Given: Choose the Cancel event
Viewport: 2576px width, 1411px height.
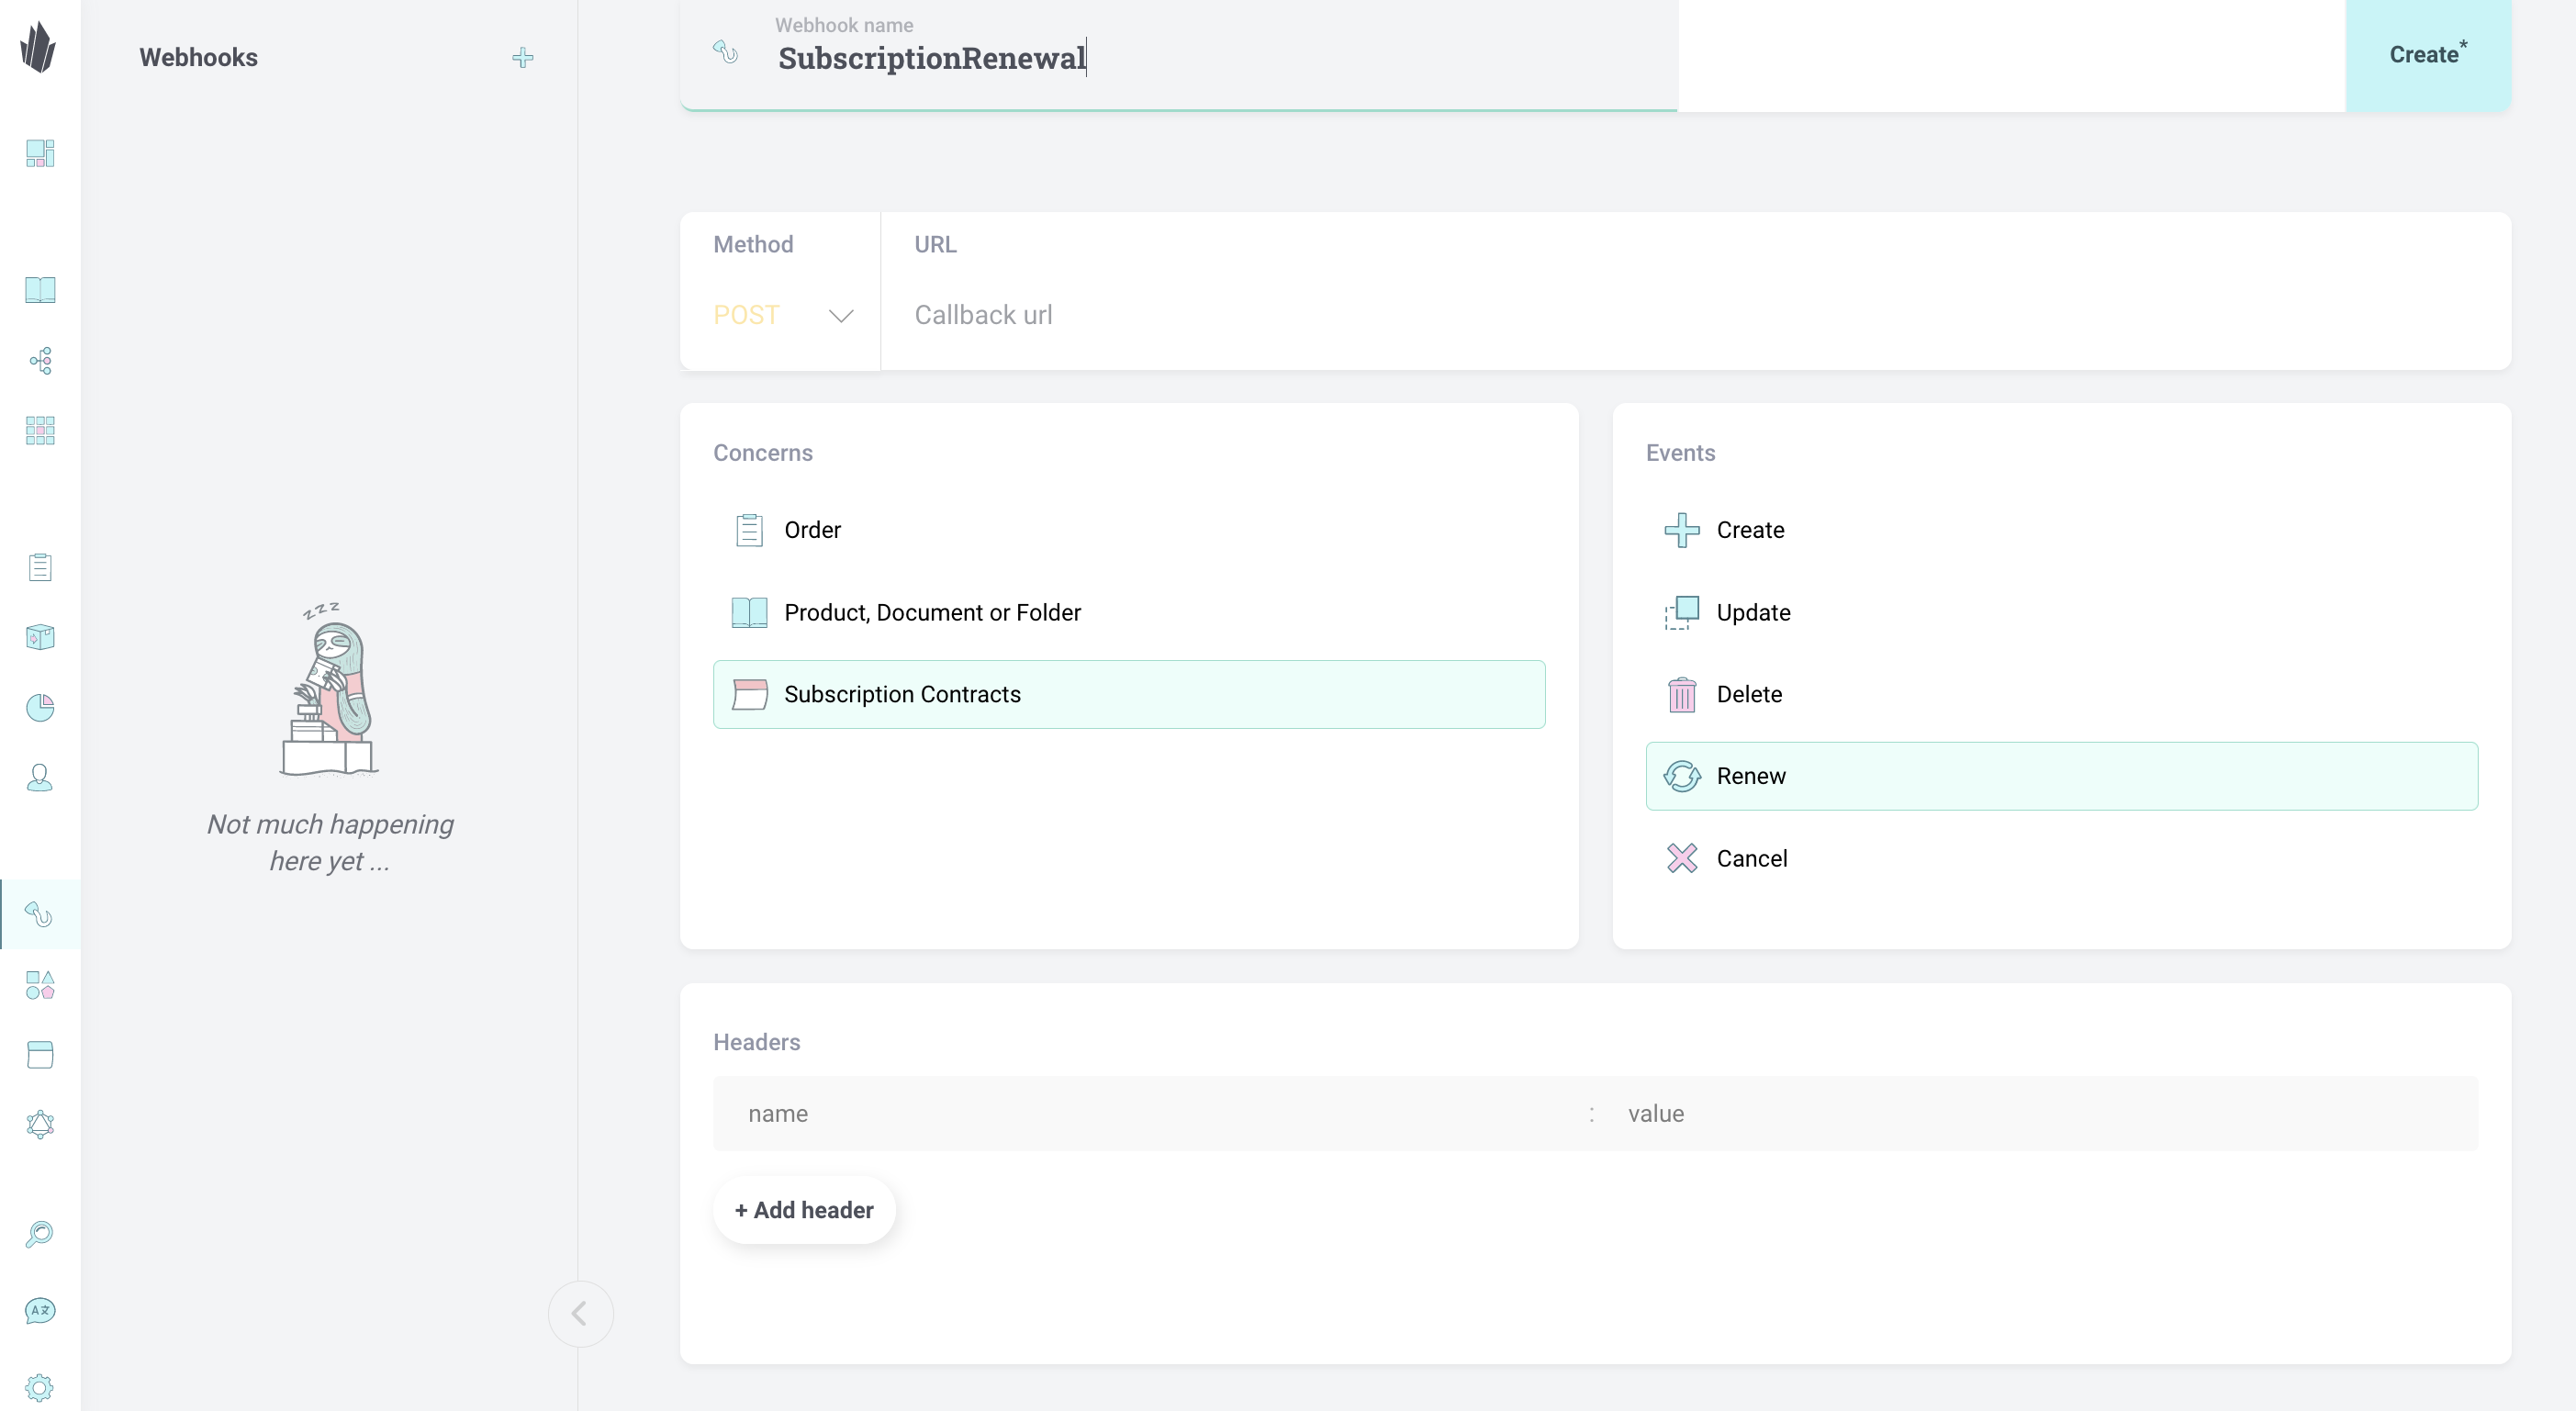Looking at the screenshot, I should (x=2061, y=858).
